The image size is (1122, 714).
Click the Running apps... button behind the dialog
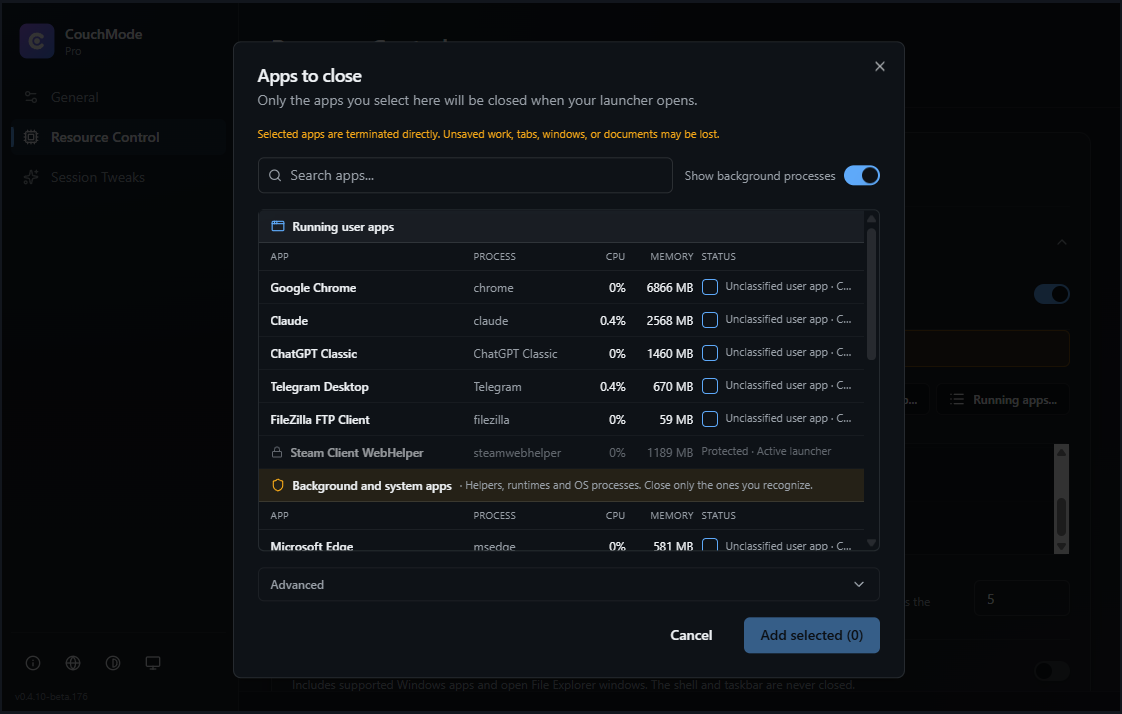(1003, 399)
